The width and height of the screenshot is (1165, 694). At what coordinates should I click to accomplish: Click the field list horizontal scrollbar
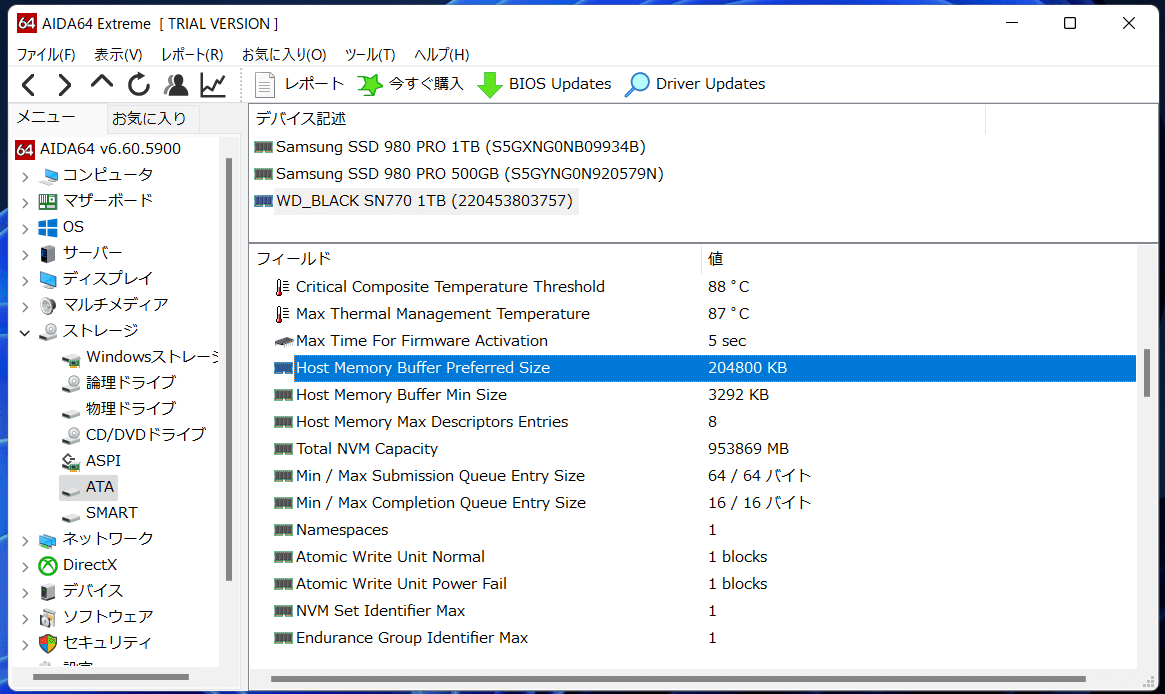click(x=678, y=678)
